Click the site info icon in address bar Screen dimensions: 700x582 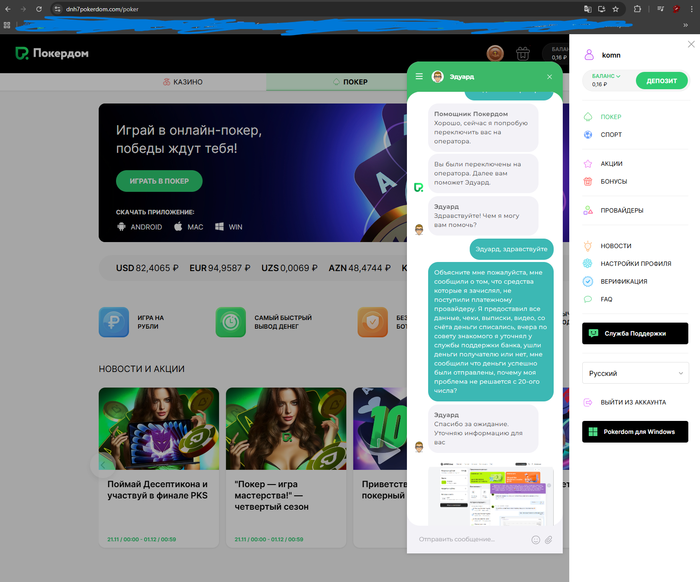(58, 9)
